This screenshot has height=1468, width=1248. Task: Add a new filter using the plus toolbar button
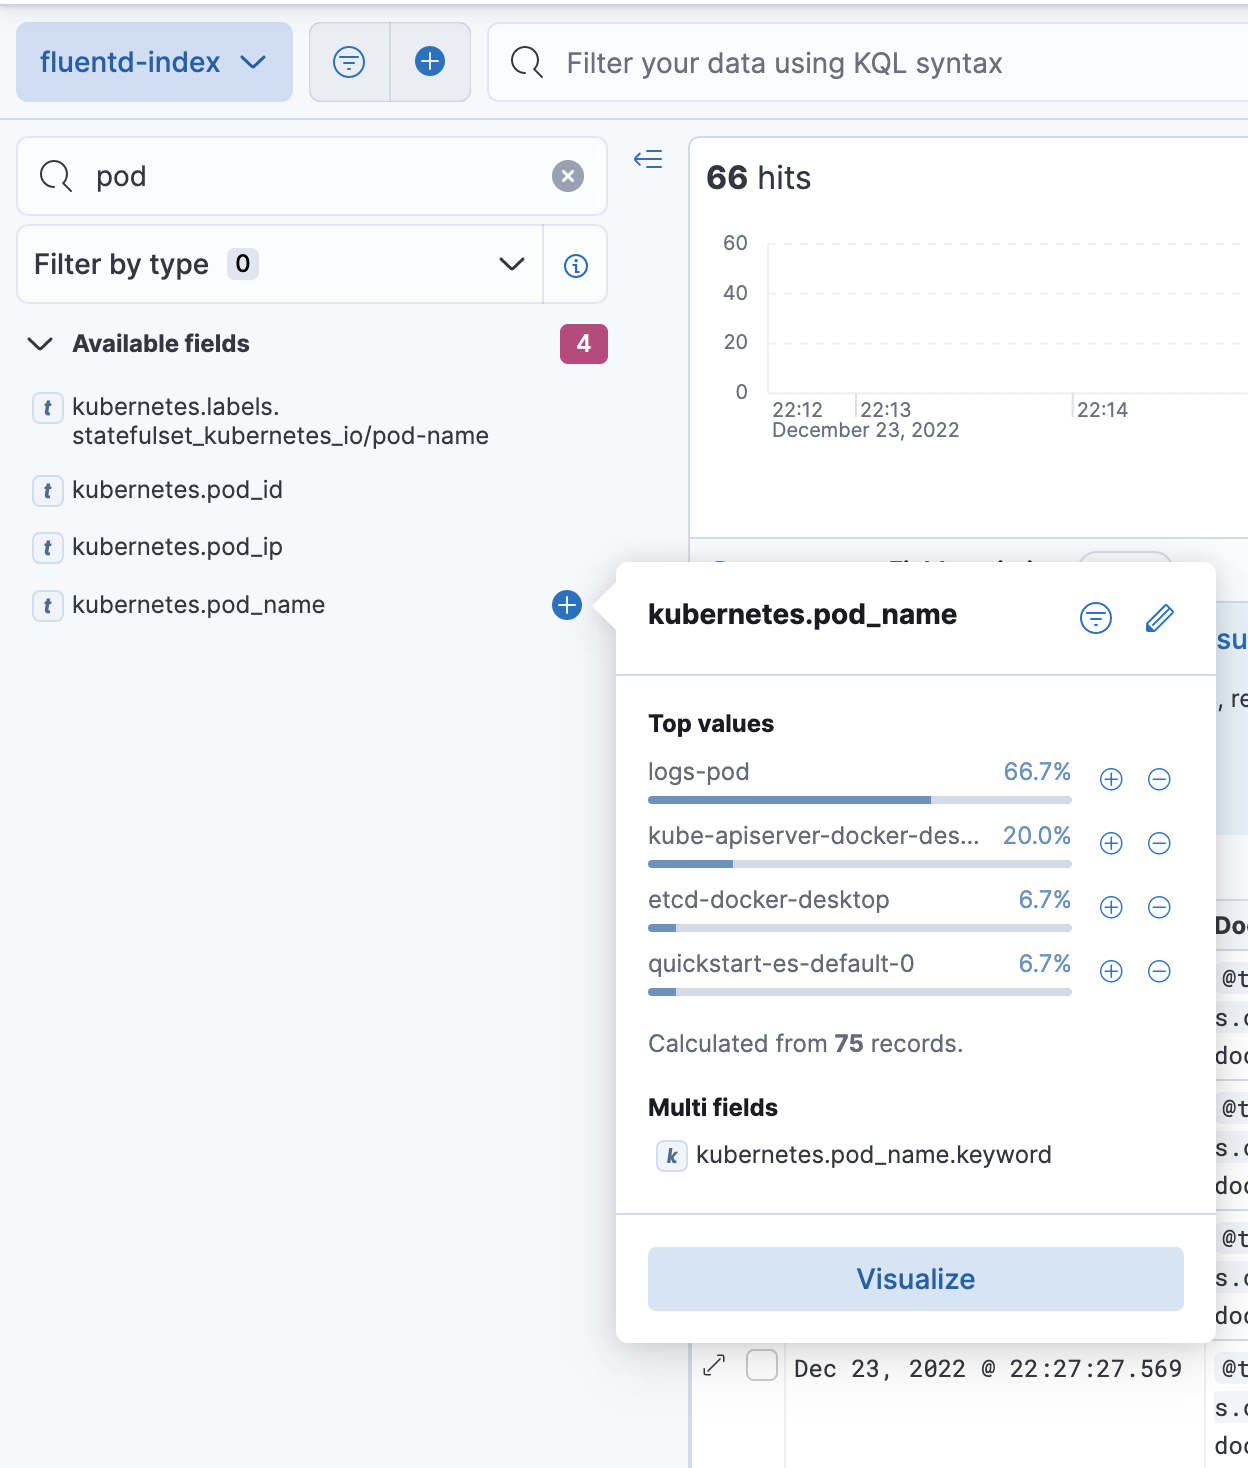(430, 62)
